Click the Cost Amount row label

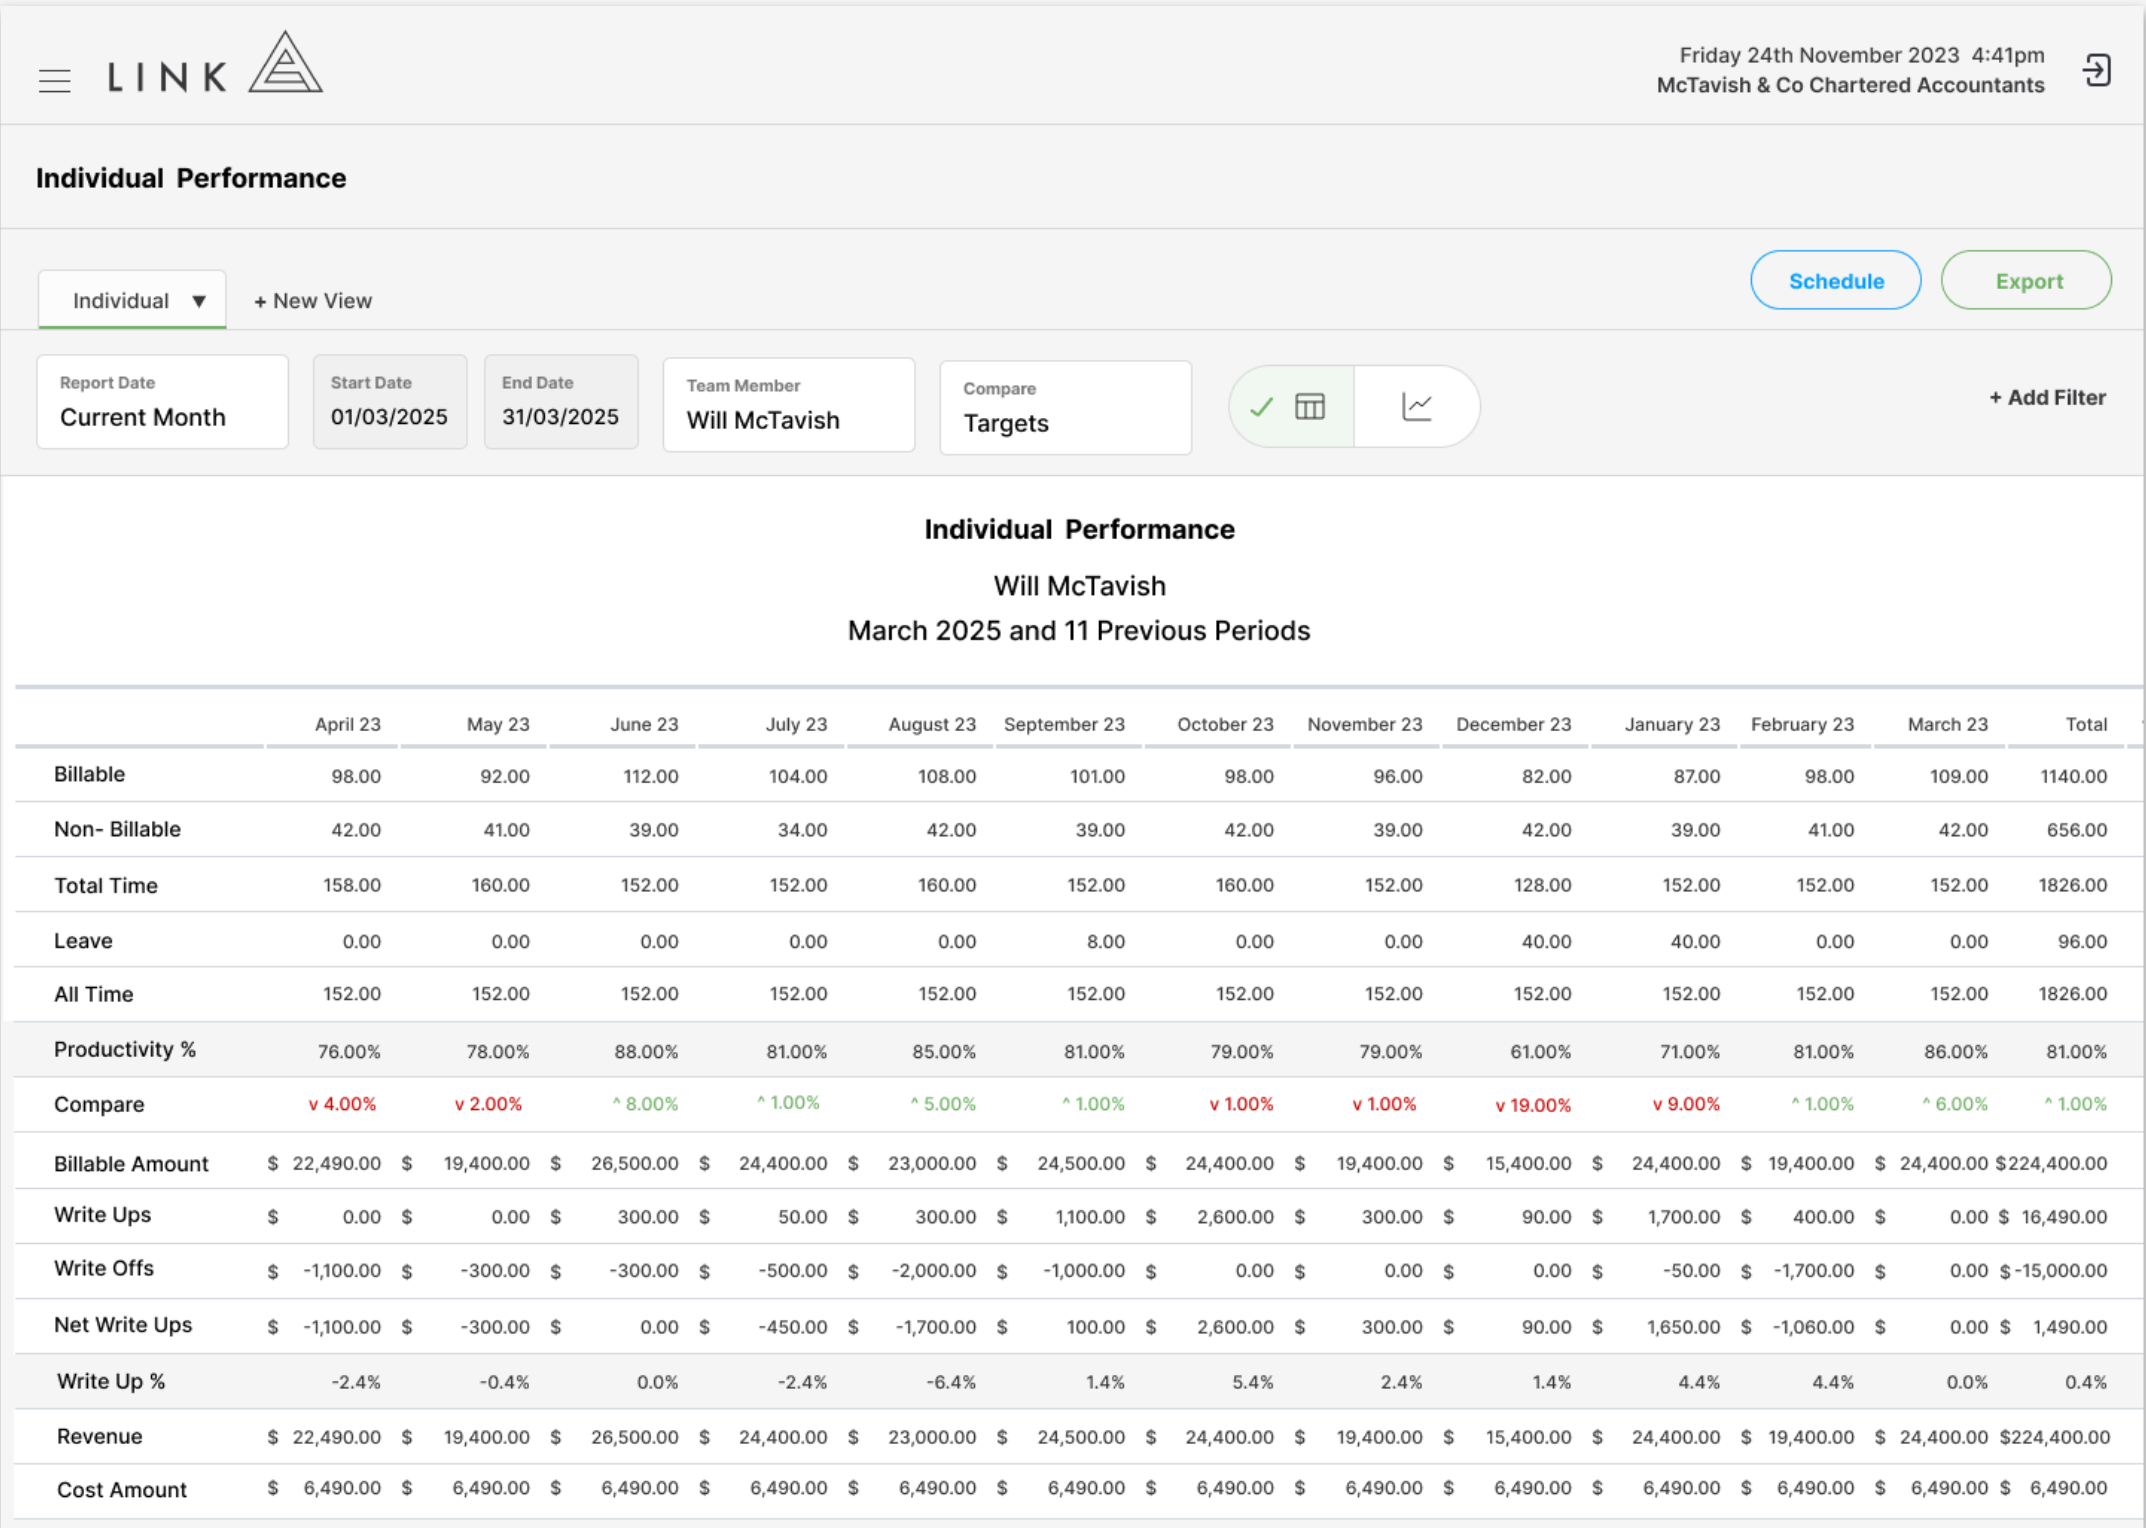point(121,1489)
